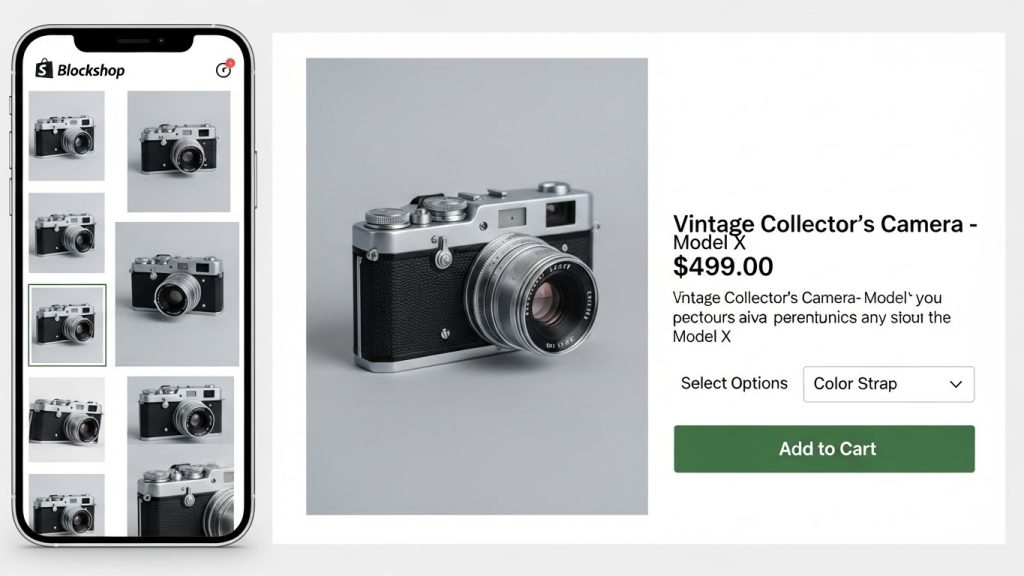
Task: Click the top-left camera thumbnail on the phone
Action: tap(66, 136)
